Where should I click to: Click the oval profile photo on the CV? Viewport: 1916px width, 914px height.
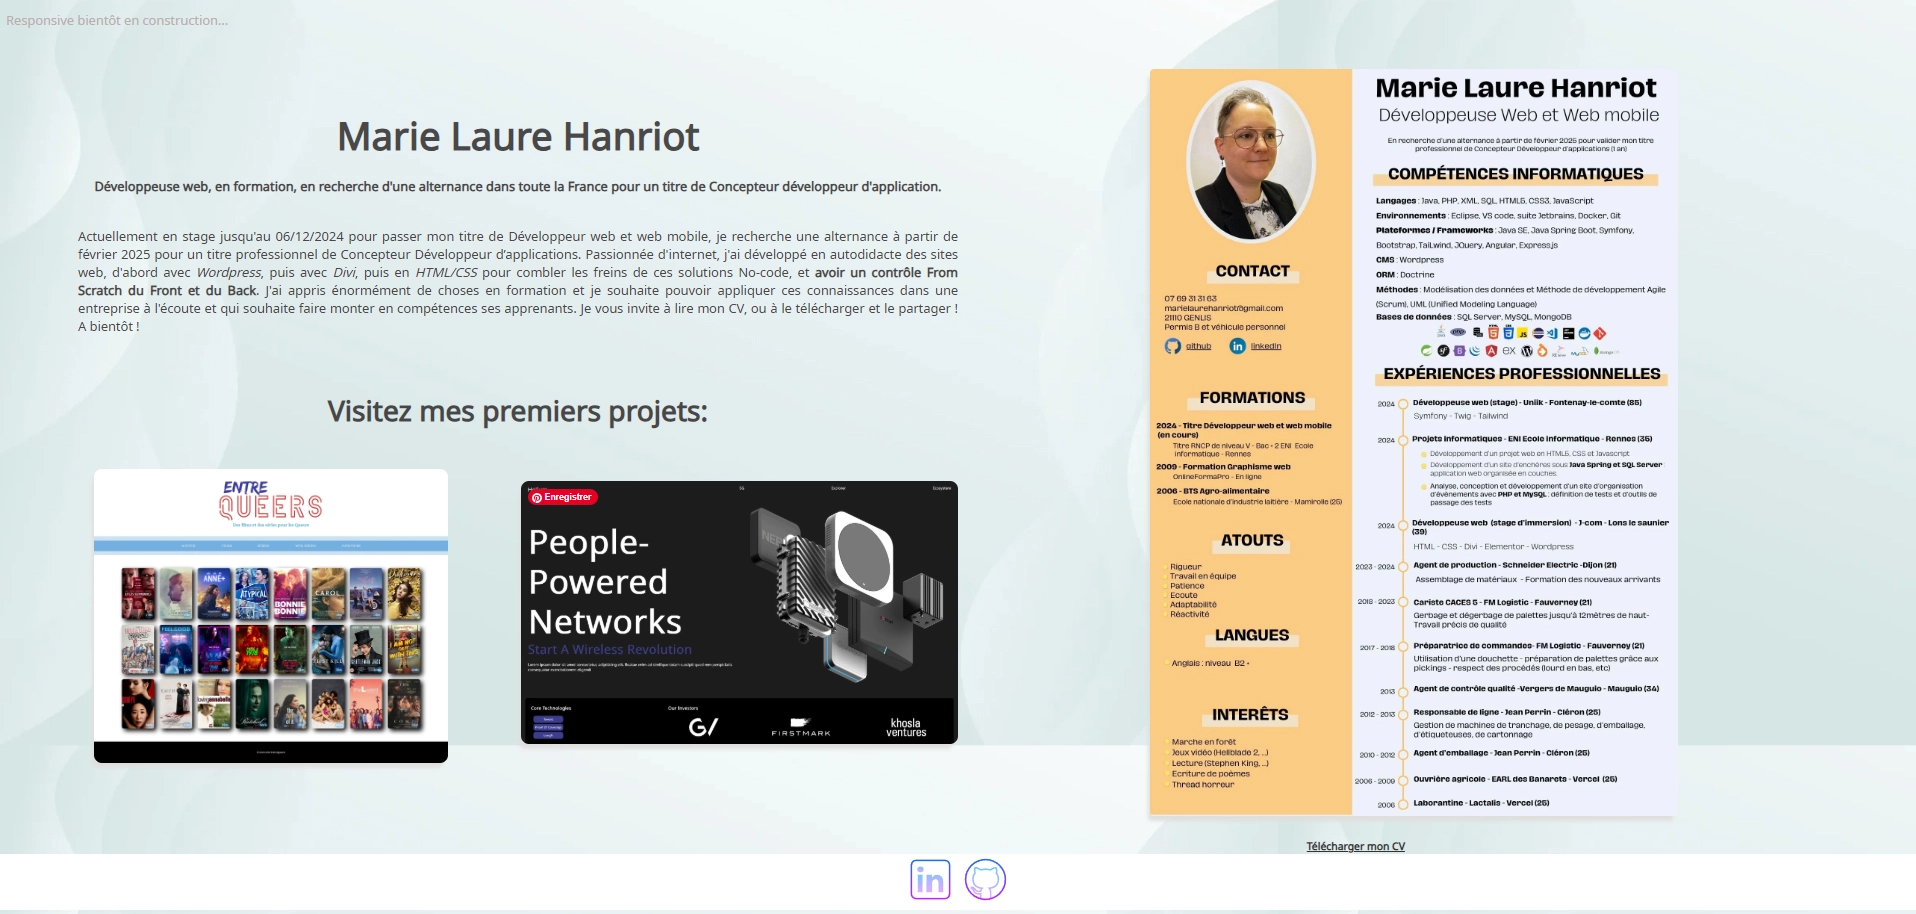[x=1250, y=161]
